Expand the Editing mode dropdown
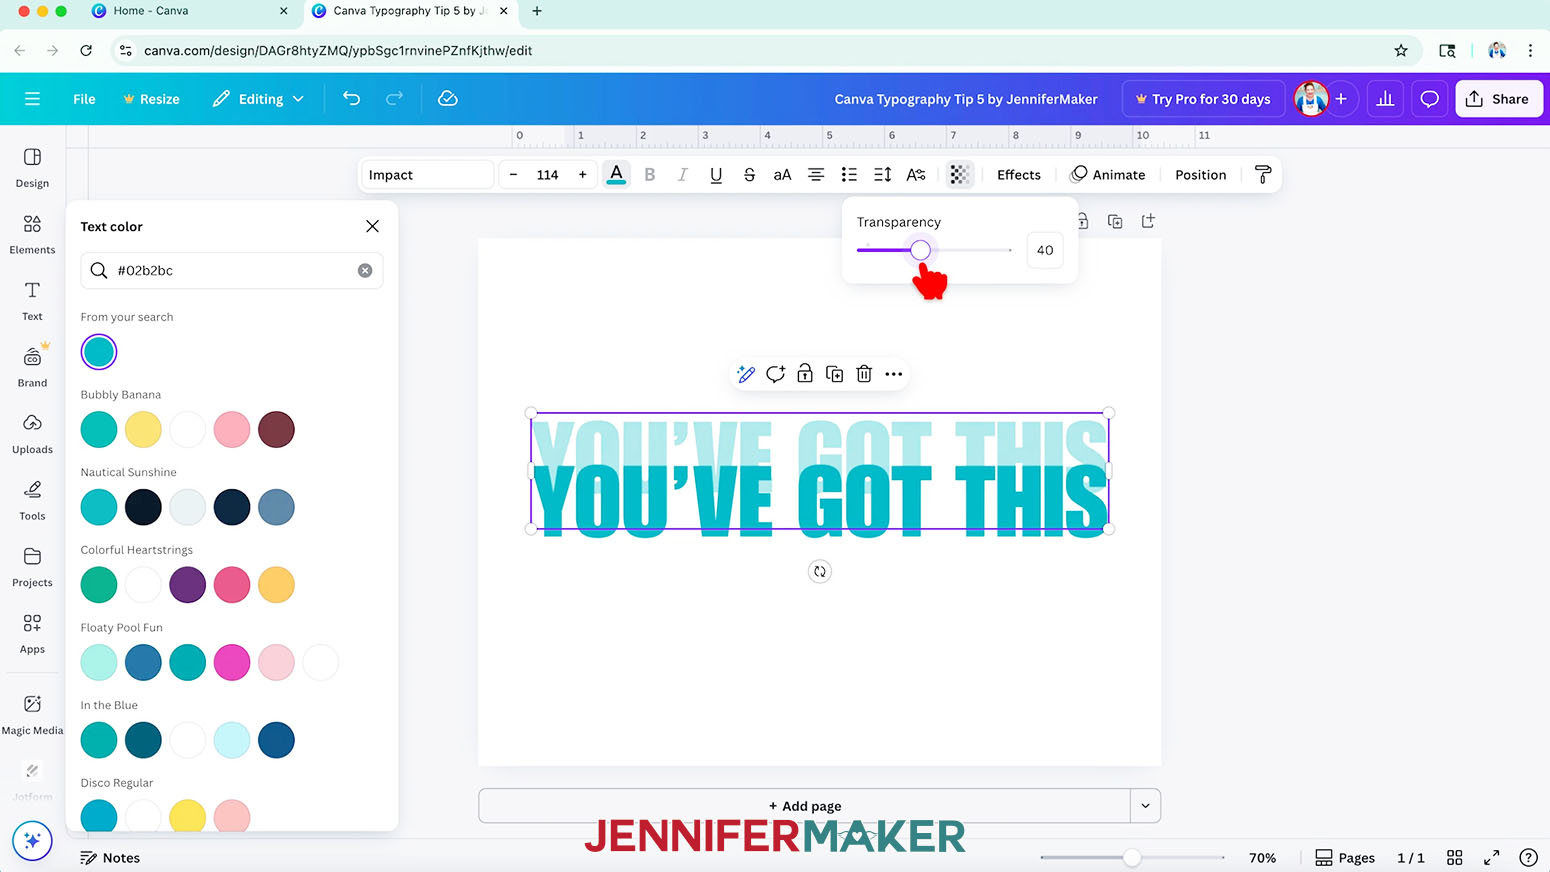 point(258,98)
